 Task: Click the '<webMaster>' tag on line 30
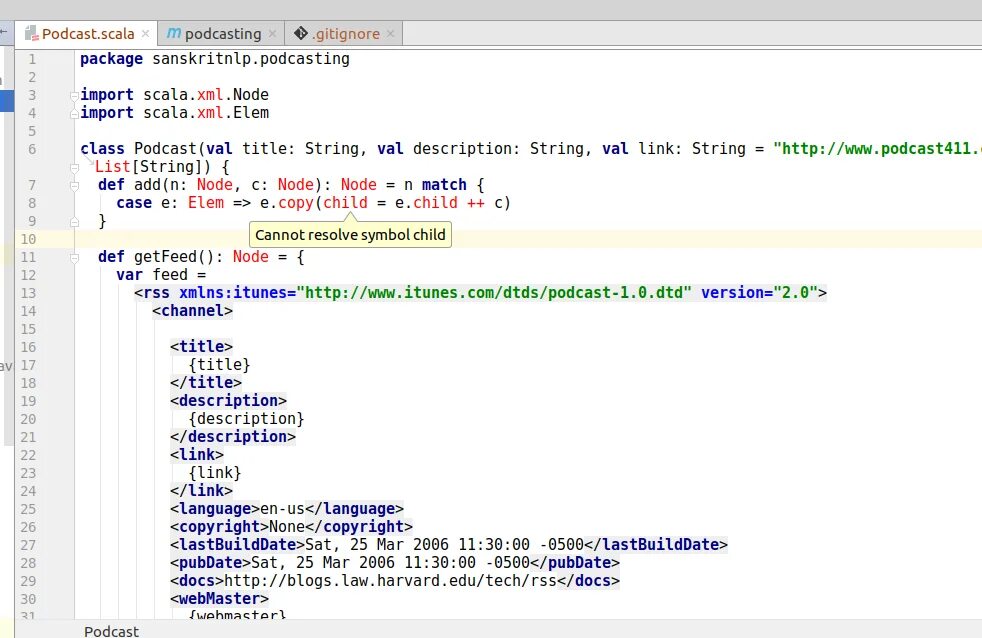click(x=219, y=599)
